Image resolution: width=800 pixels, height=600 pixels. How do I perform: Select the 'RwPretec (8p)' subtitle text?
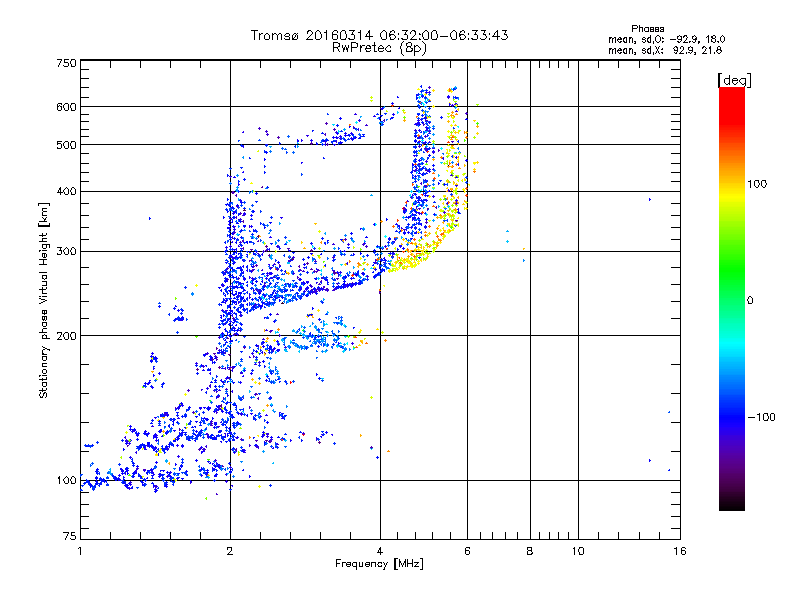[x=379, y=48]
